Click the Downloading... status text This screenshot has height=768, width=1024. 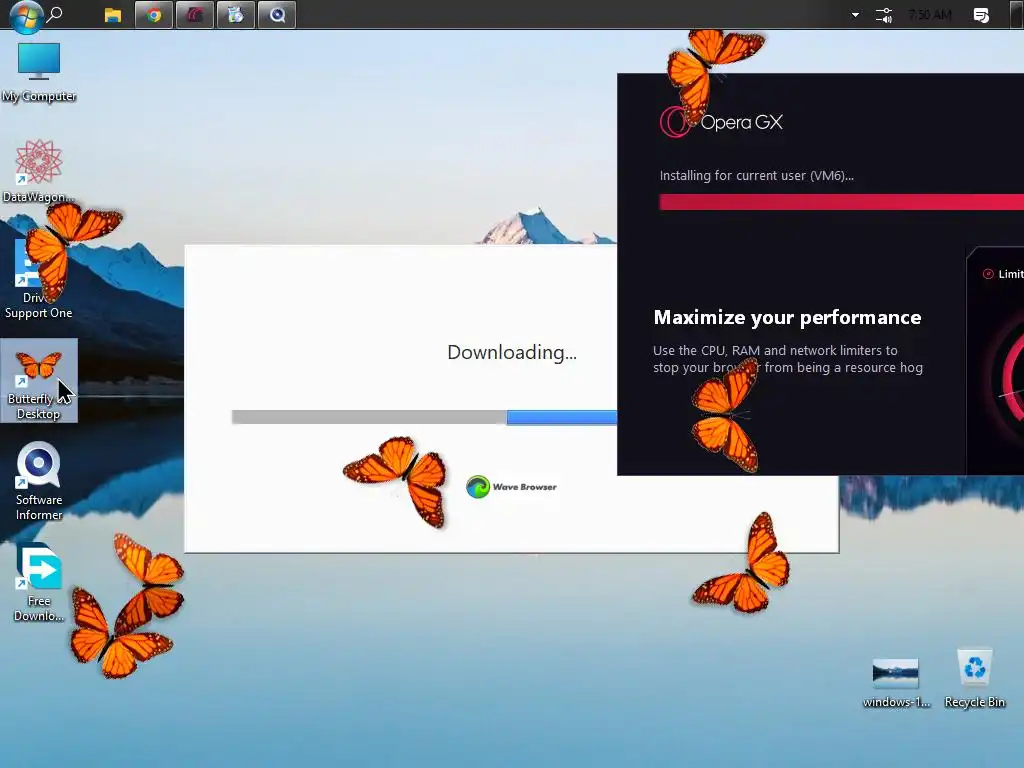512,353
